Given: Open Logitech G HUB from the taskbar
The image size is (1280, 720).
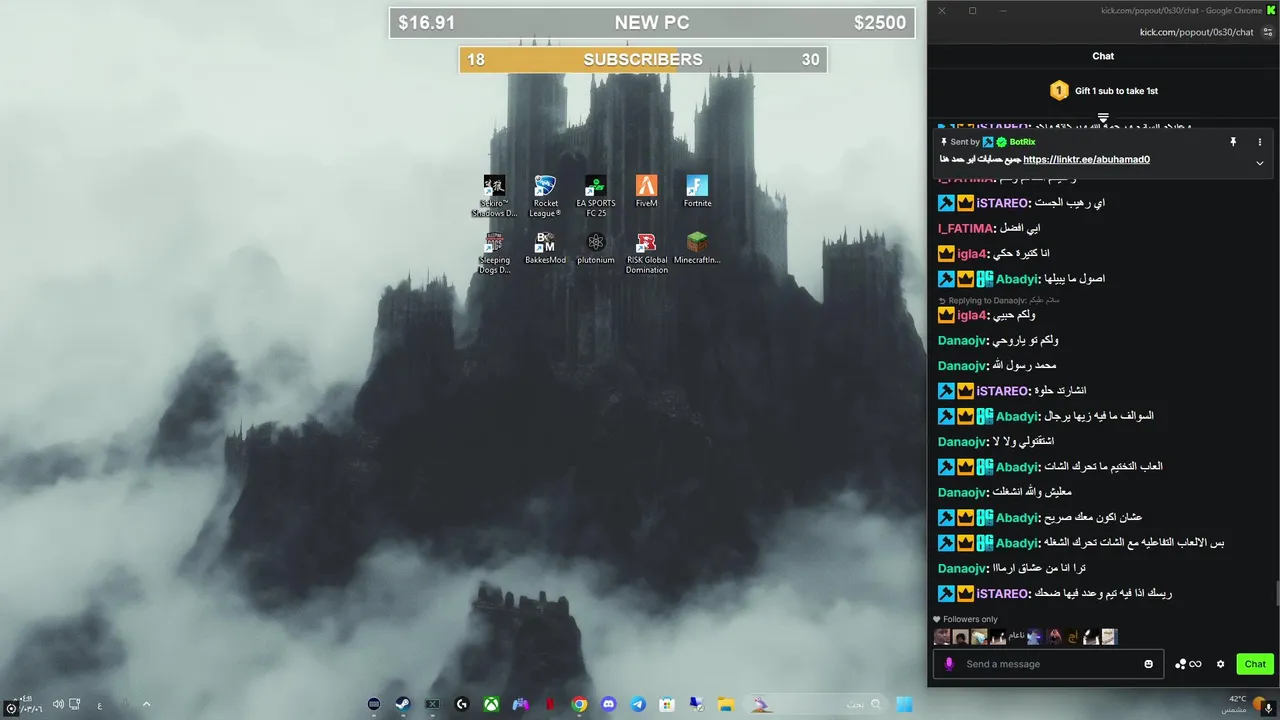Looking at the screenshot, I should pos(462,704).
